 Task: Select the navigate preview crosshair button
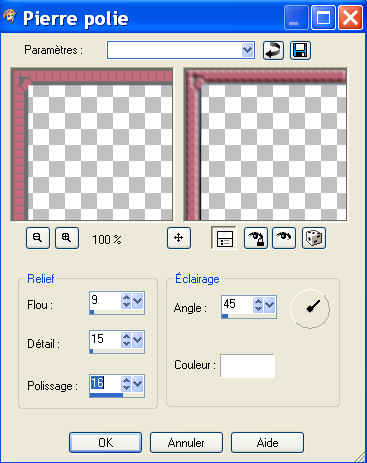pos(179,238)
